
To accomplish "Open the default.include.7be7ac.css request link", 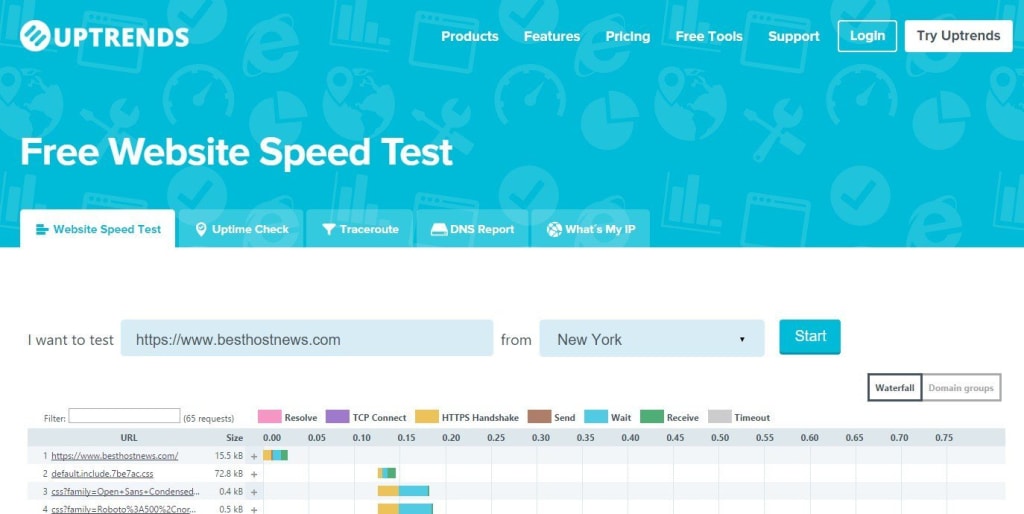I will pos(103,474).
